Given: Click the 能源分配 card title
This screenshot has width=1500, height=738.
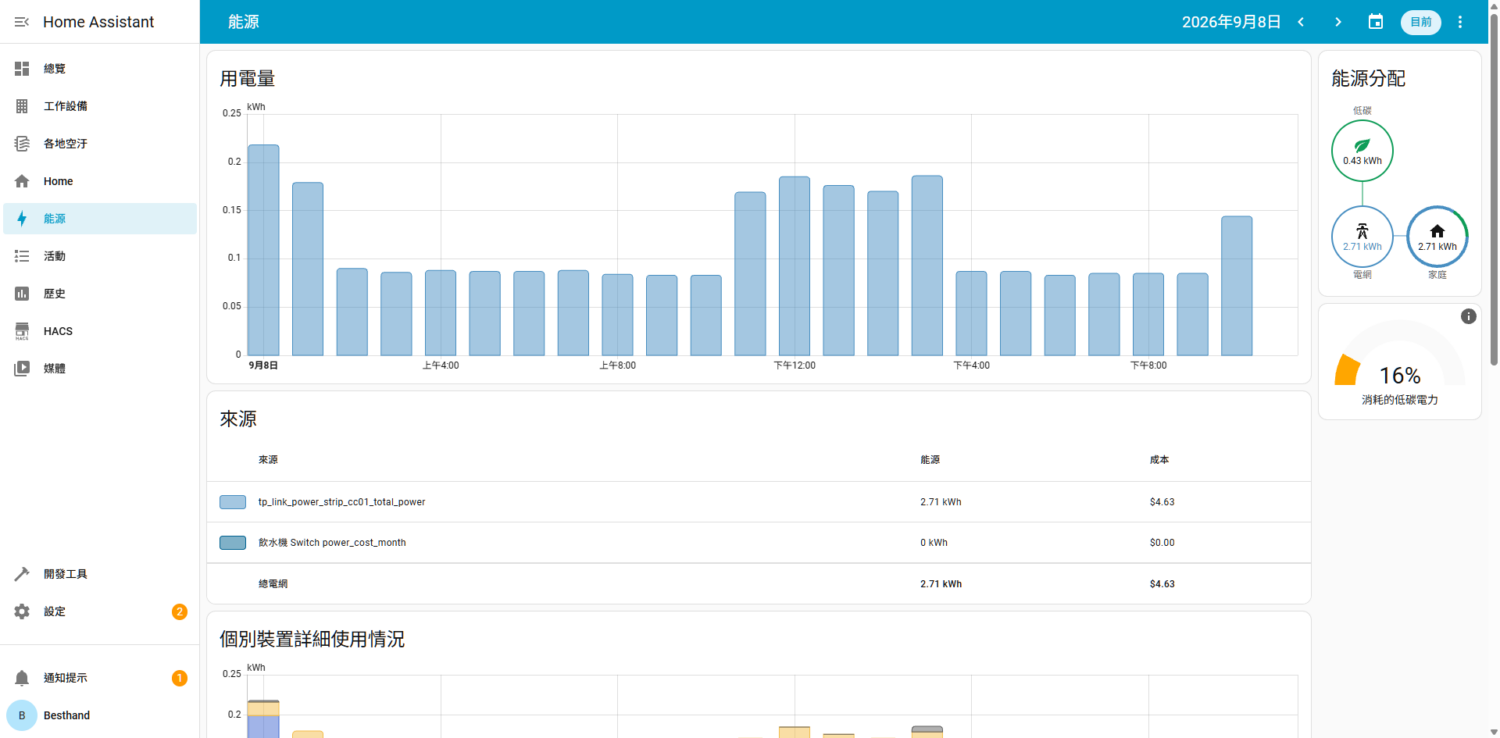Looking at the screenshot, I should 1369,79.
